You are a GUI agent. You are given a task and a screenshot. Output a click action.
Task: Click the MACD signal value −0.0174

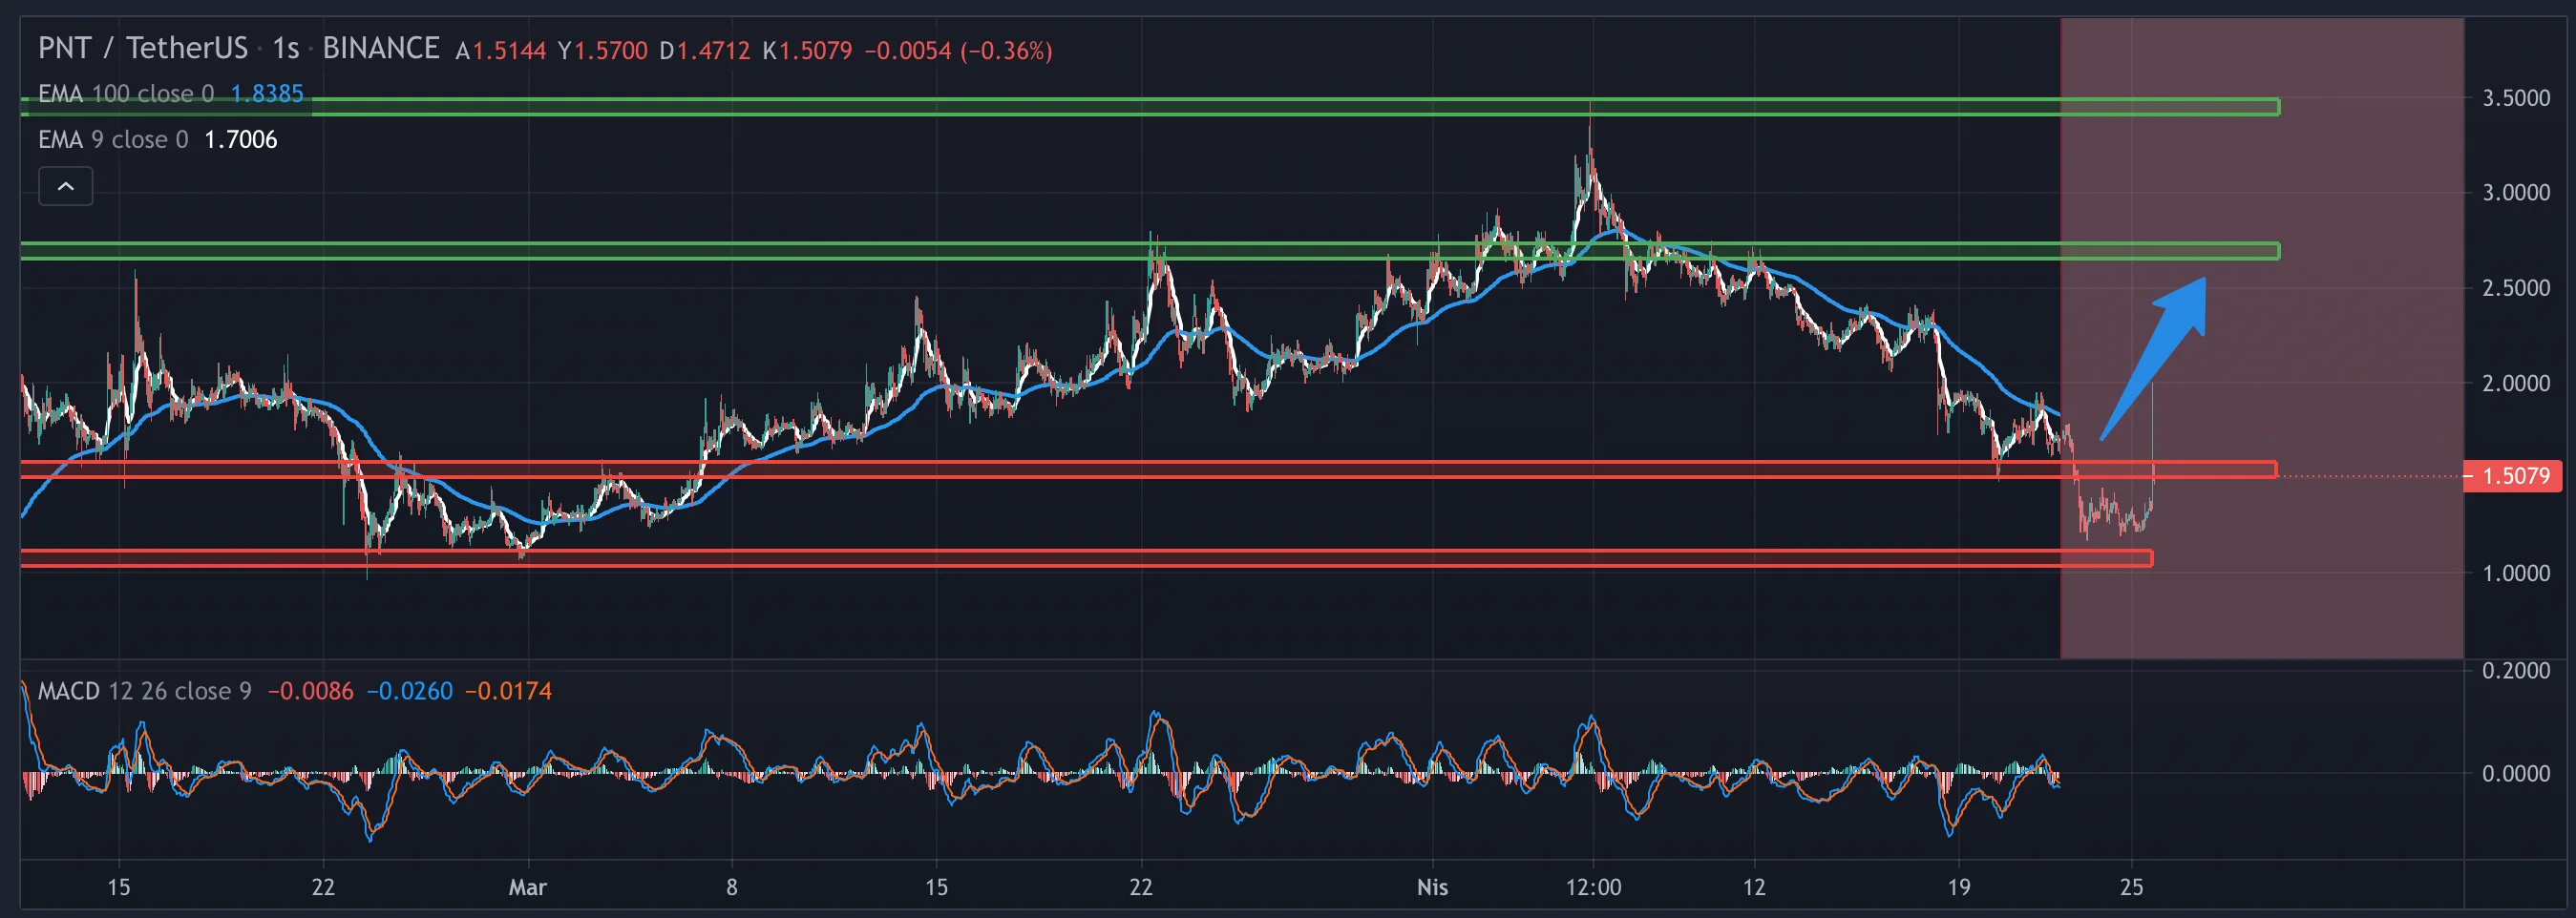click(x=509, y=691)
